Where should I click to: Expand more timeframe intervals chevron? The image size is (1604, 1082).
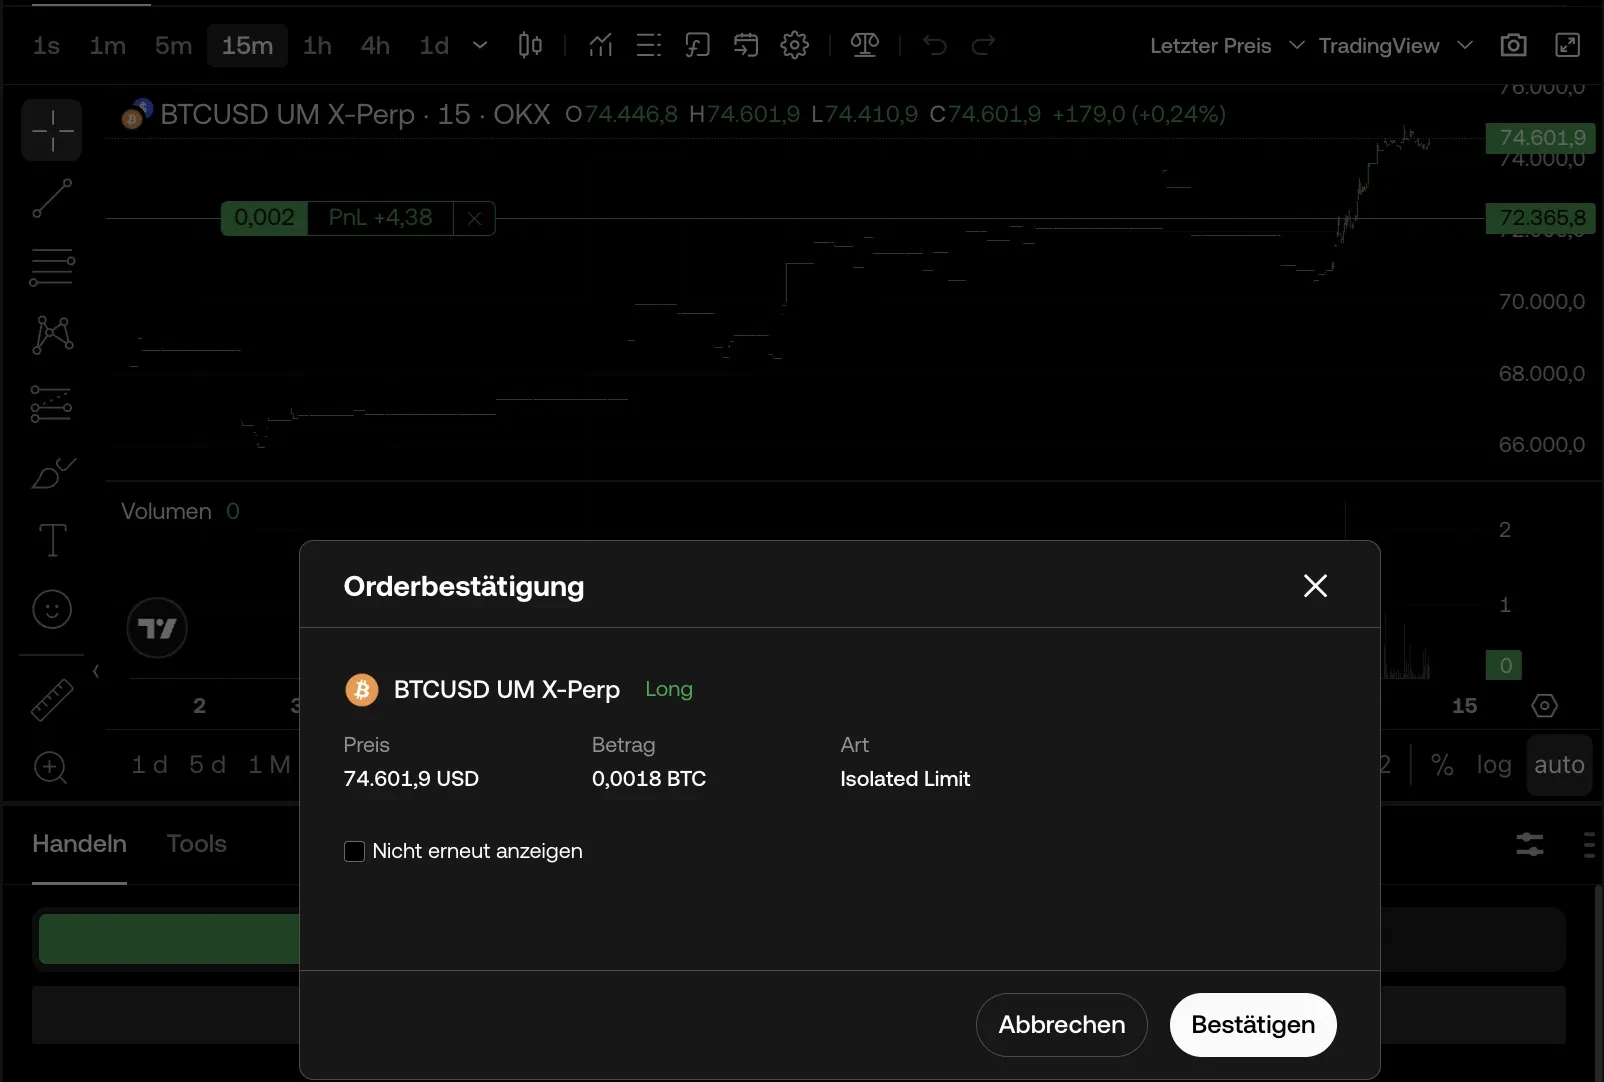(x=480, y=45)
